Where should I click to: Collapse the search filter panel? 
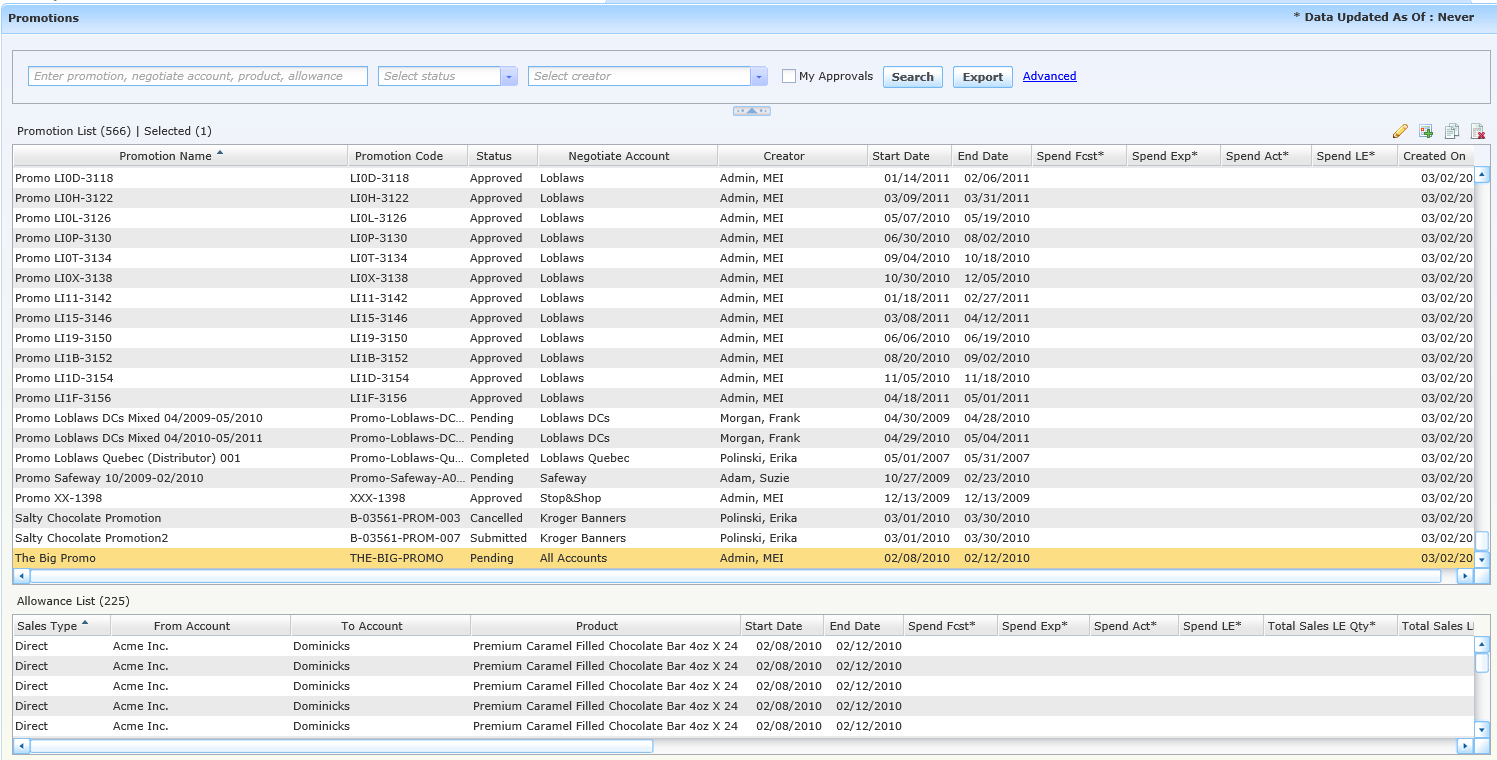click(x=751, y=111)
